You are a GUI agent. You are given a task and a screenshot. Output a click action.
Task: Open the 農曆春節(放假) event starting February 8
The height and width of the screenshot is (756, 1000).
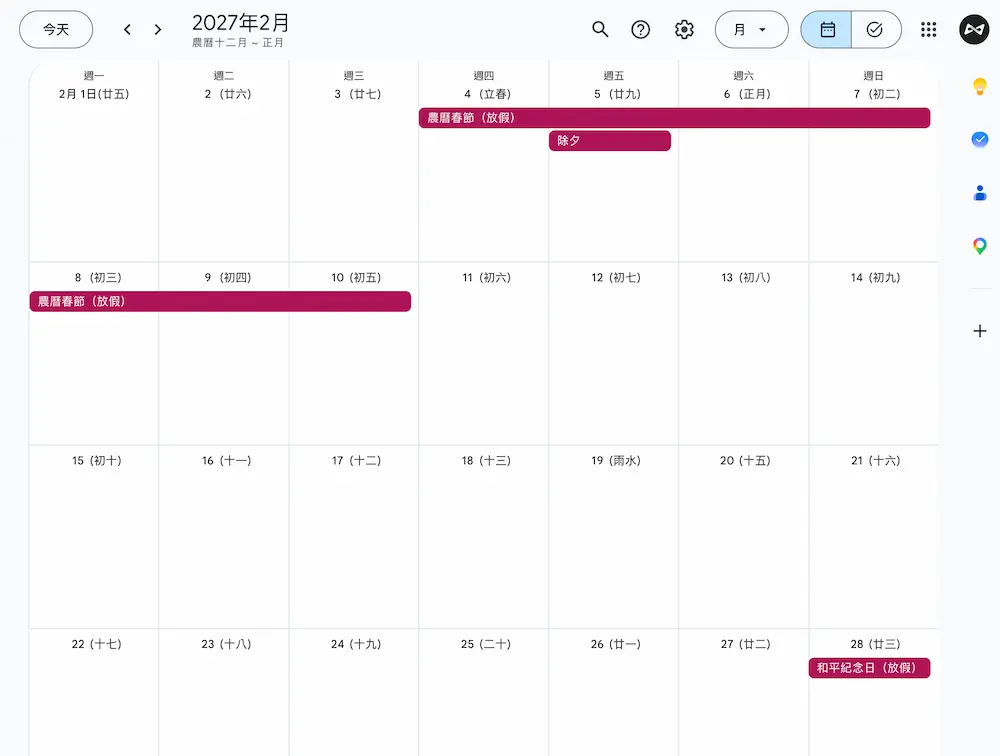coord(220,301)
